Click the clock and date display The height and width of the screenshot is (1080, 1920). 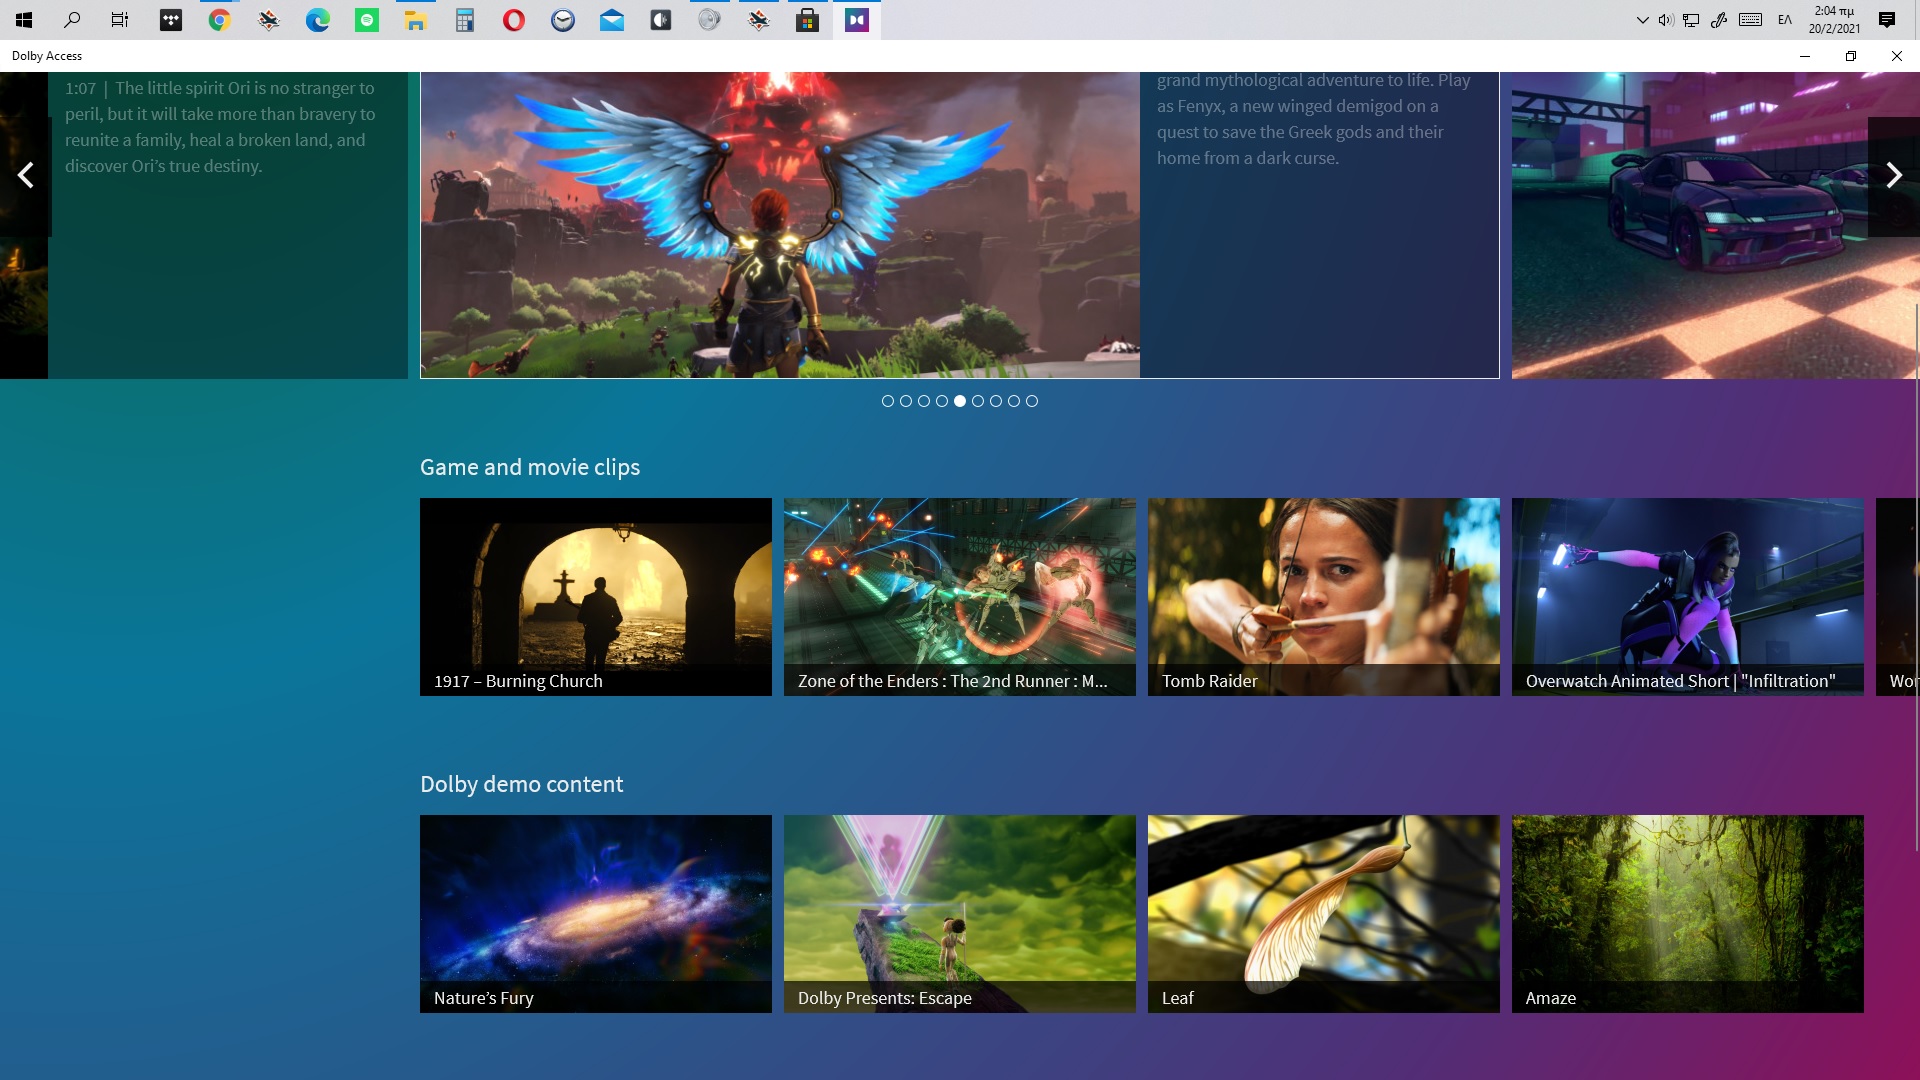click(x=1834, y=20)
